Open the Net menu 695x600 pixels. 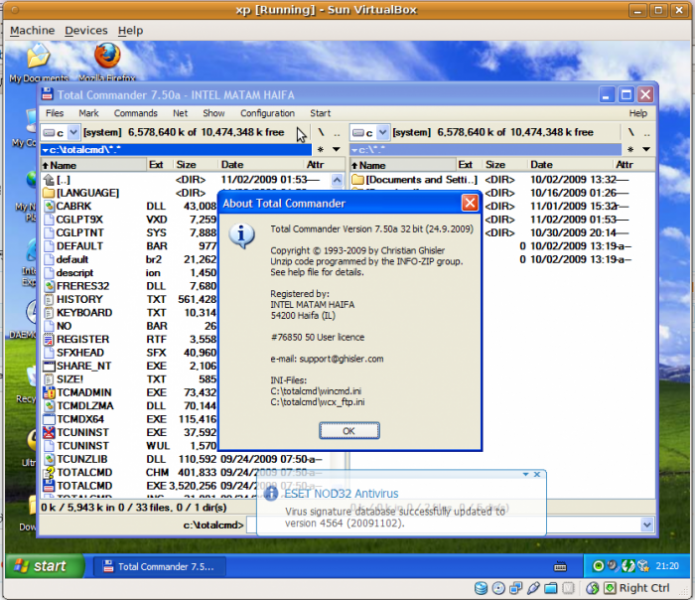180,113
